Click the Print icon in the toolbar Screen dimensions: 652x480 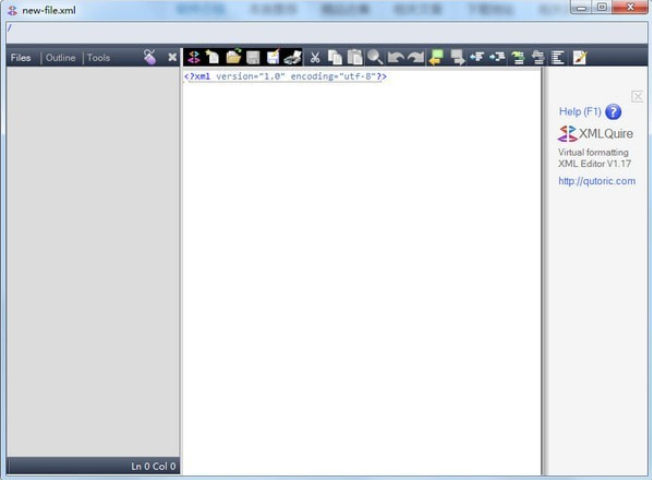point(293,57)
